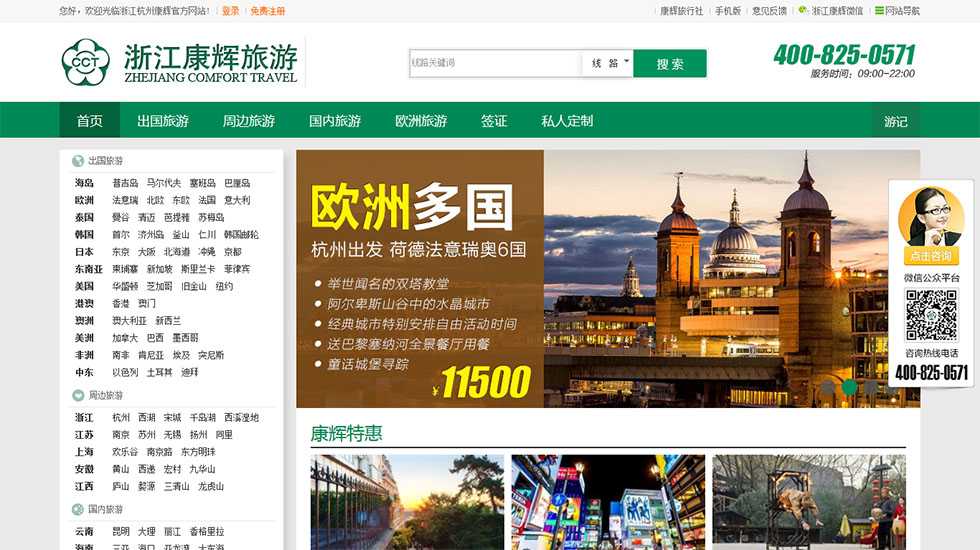Click the 加拿大 destination link

[125, 338]
